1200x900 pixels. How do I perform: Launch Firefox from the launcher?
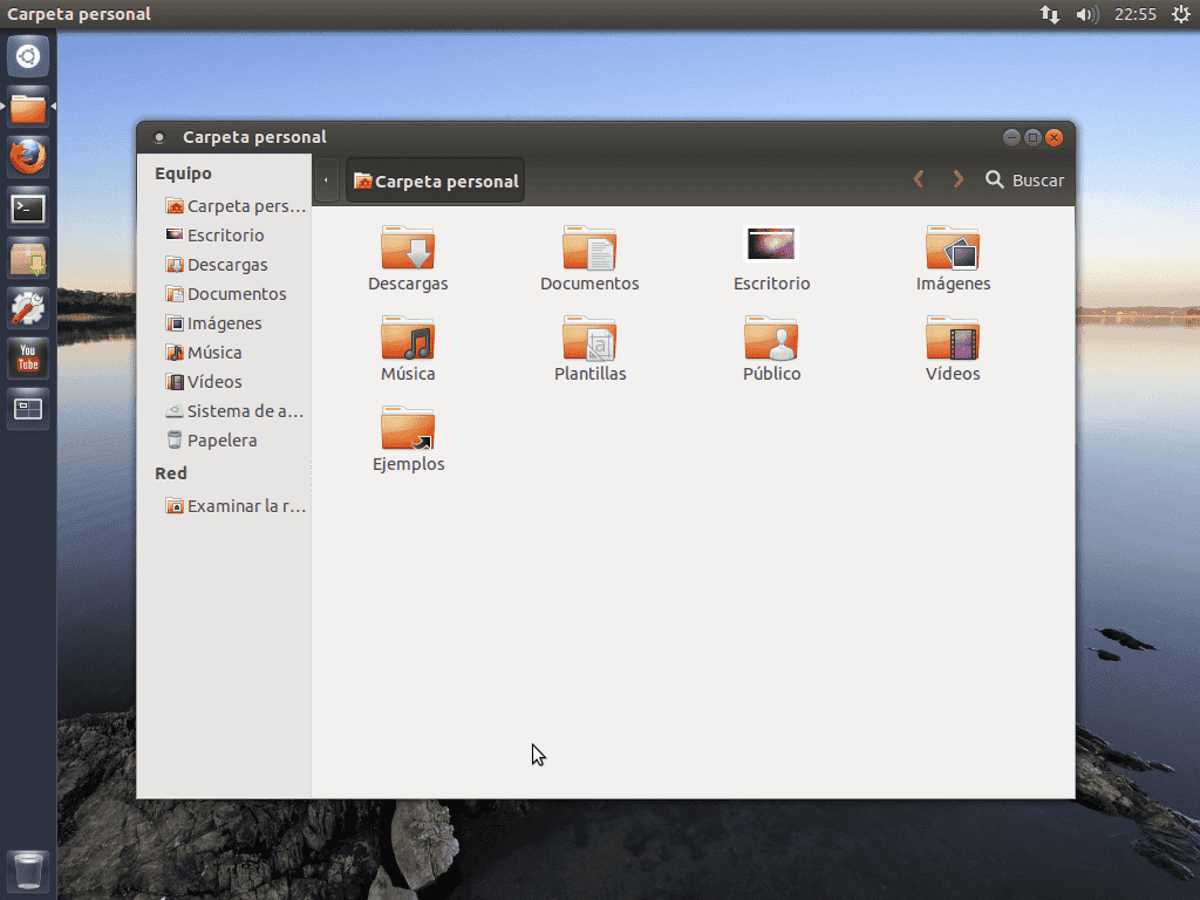point(28,157)
